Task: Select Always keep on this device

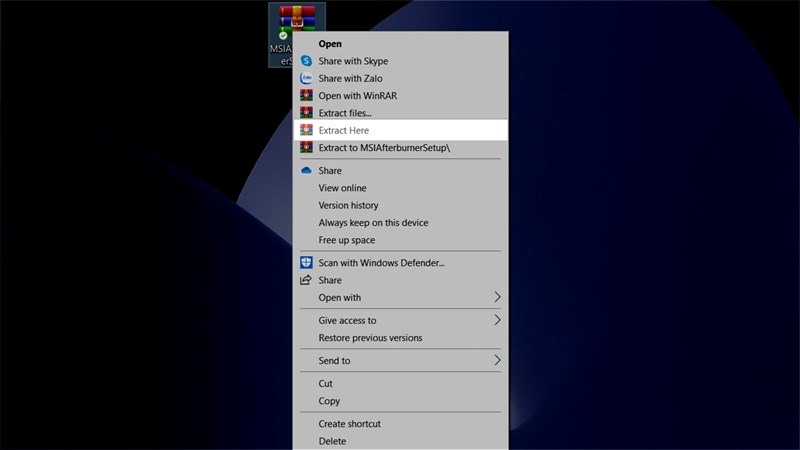Action: point(401,223)
